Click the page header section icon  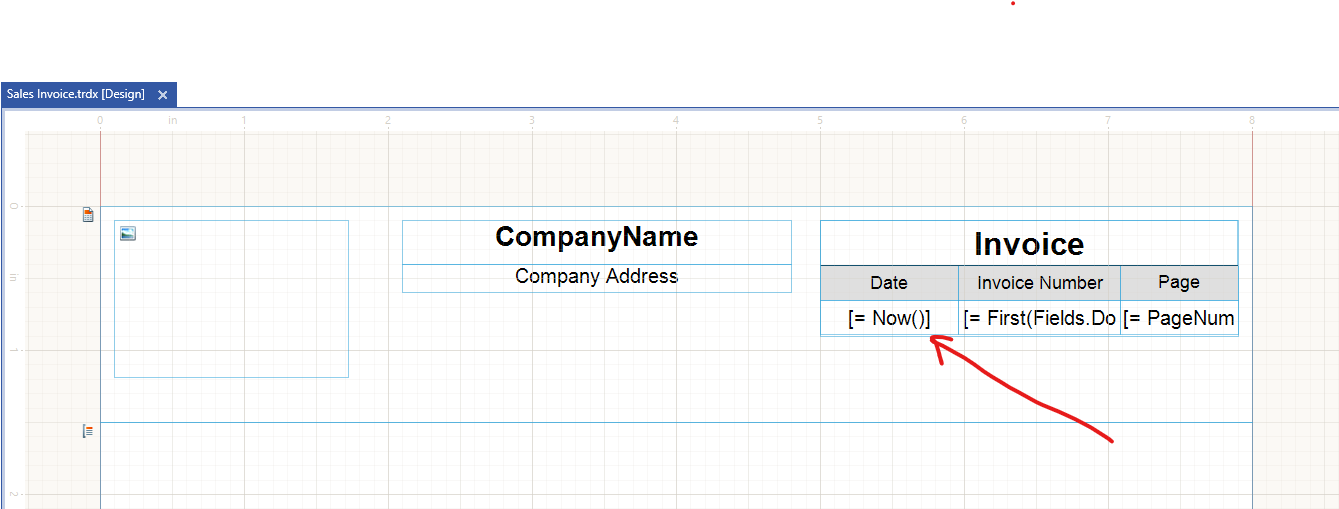click(x=88, y=214)
